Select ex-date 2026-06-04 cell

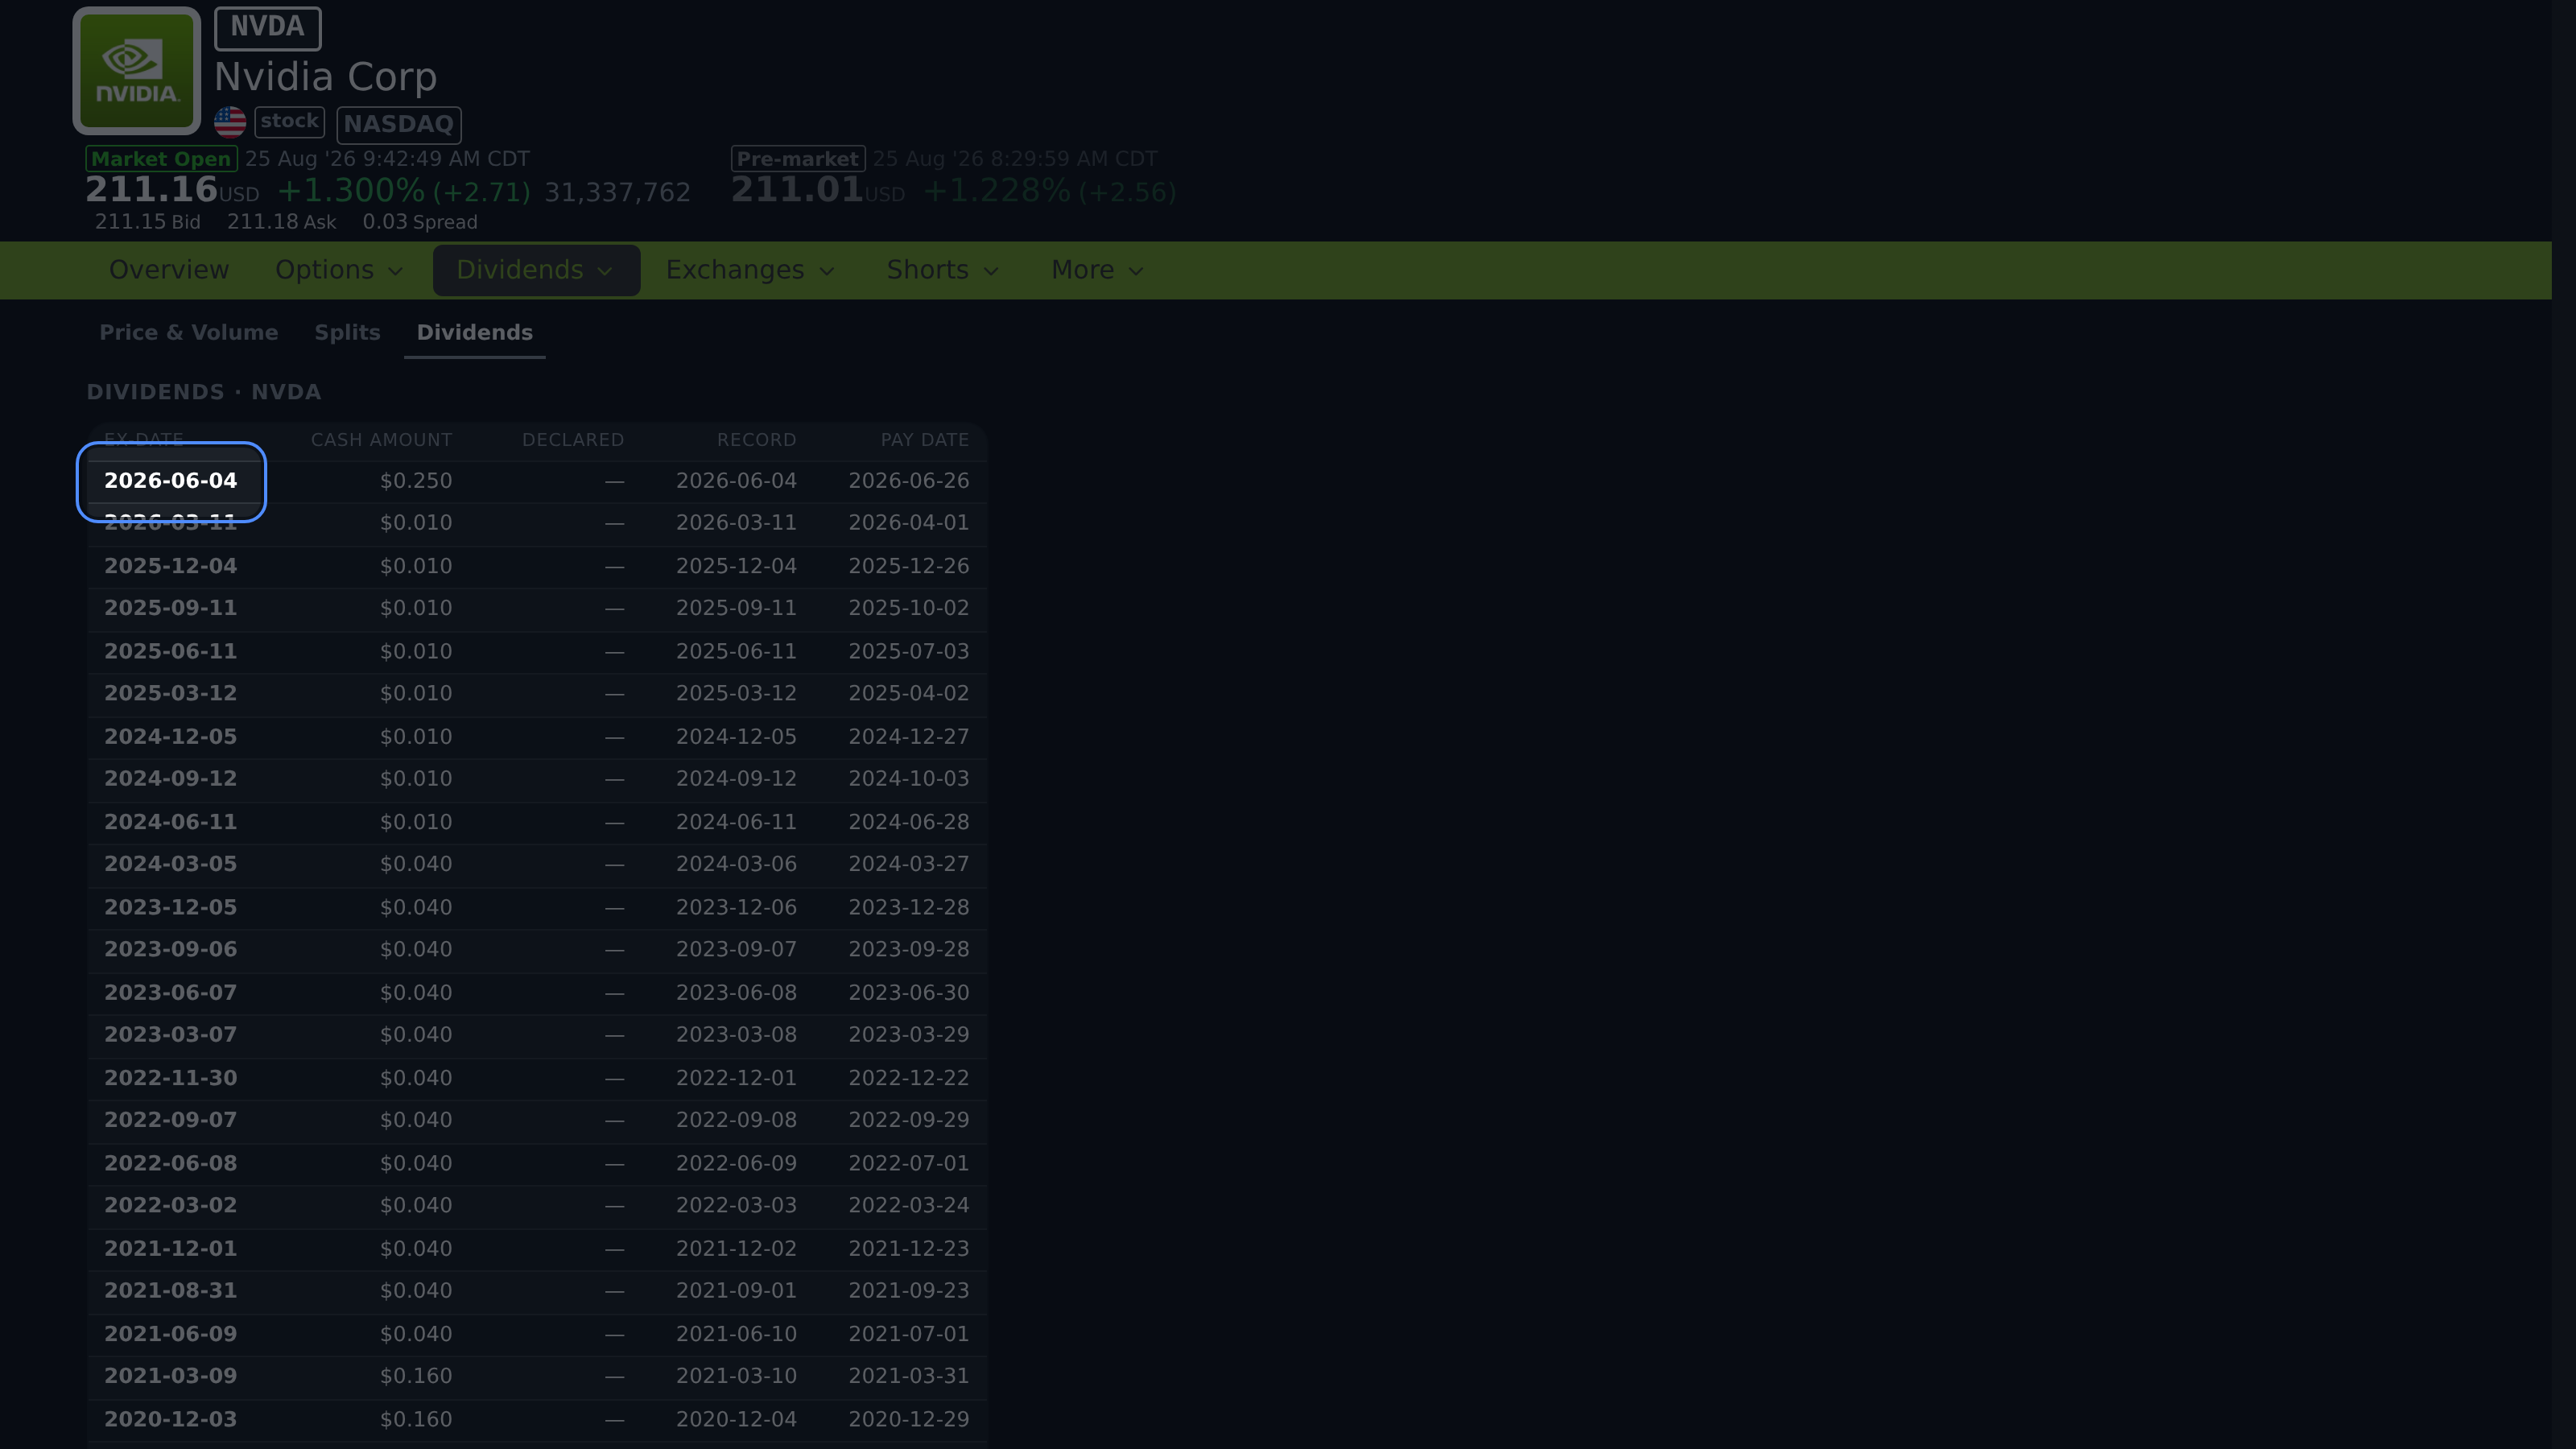171,481
